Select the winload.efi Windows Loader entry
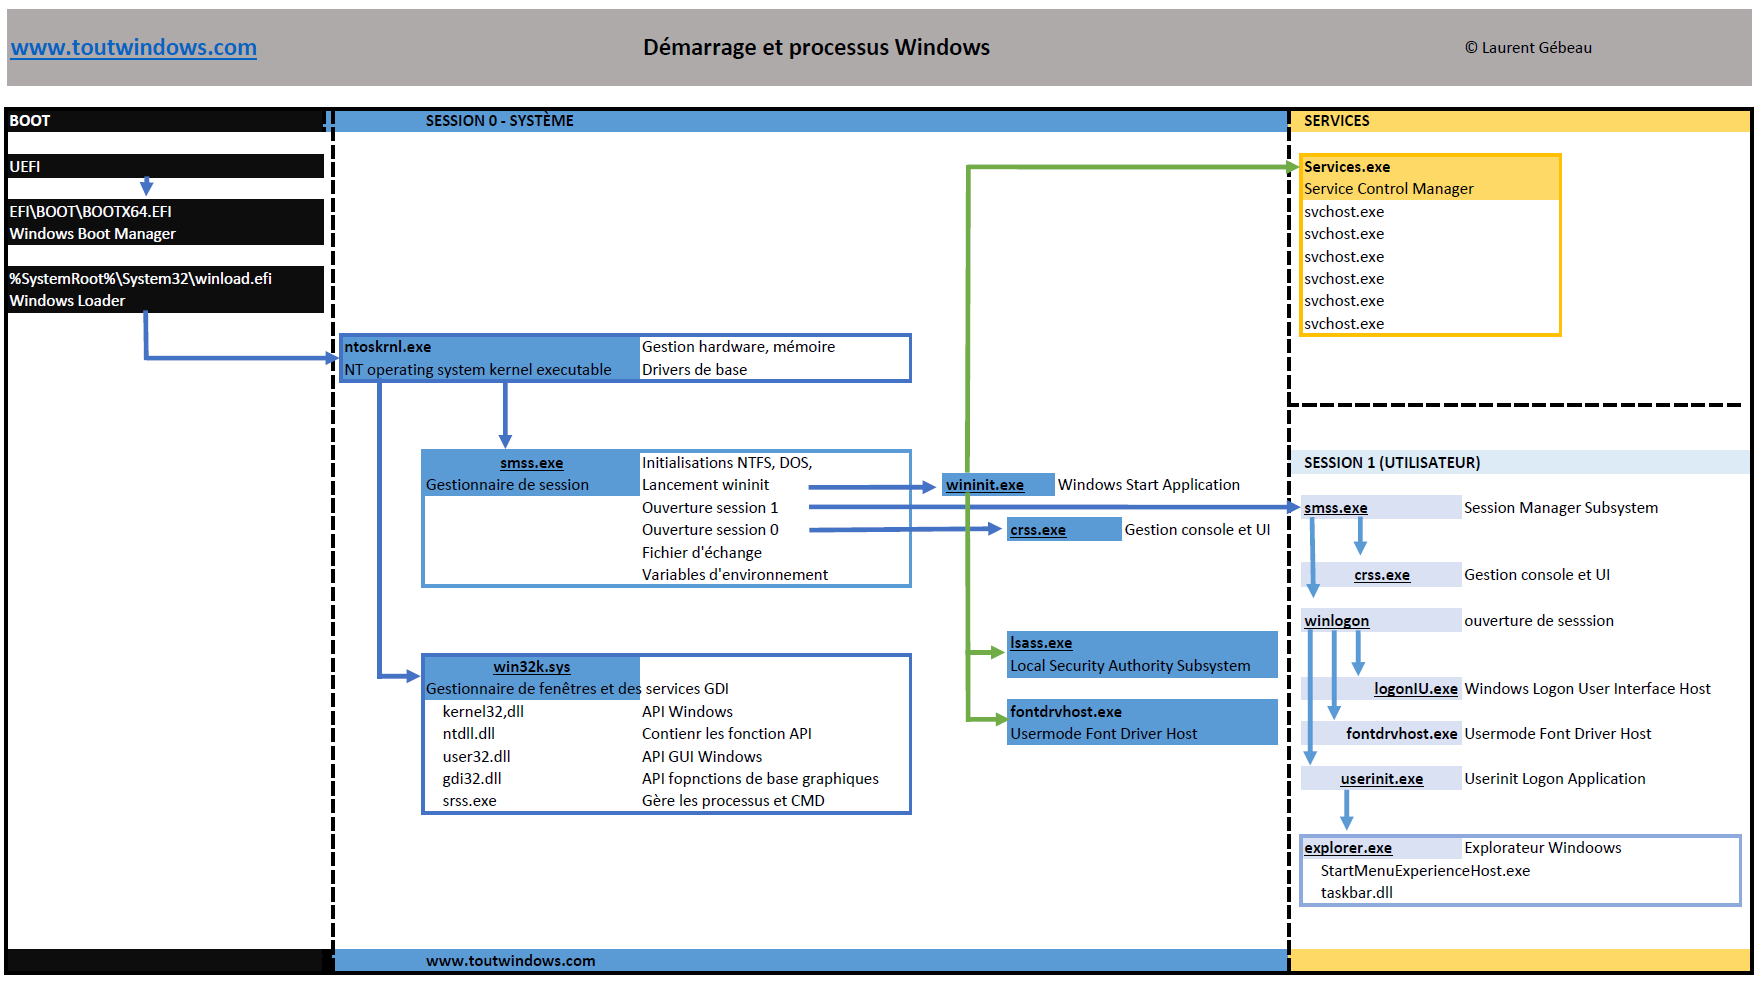1759x981 pixels. coord(138,289)
